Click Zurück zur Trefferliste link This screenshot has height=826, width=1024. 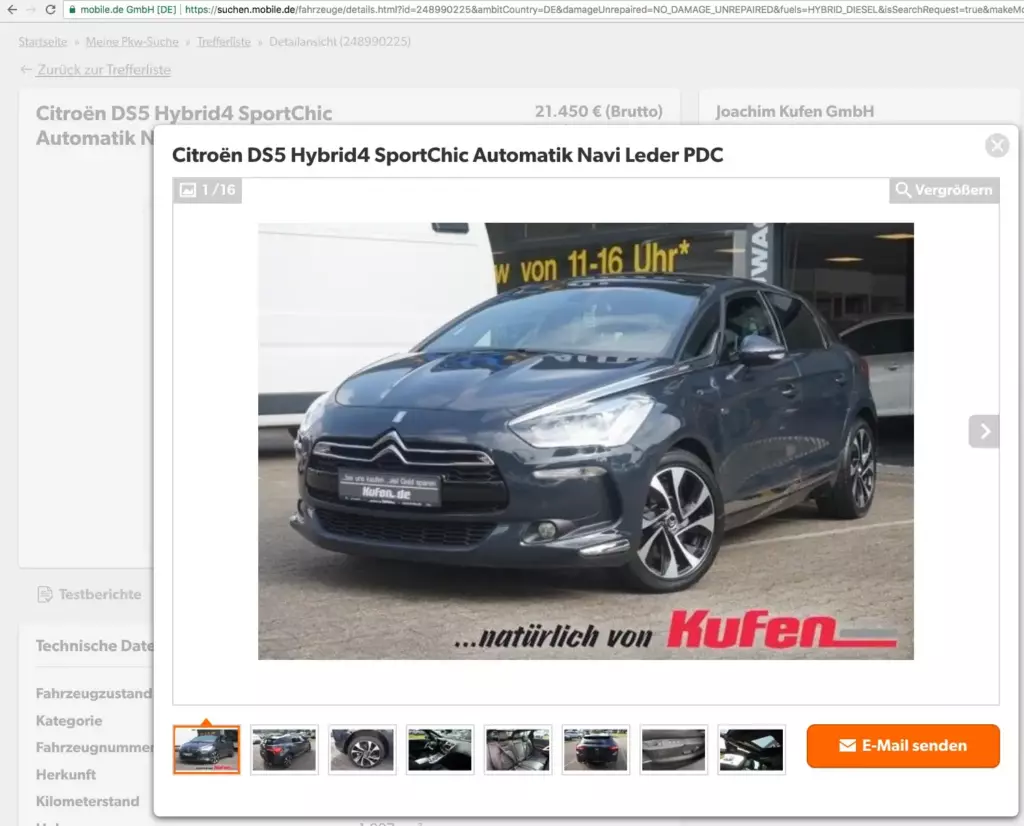104,70
